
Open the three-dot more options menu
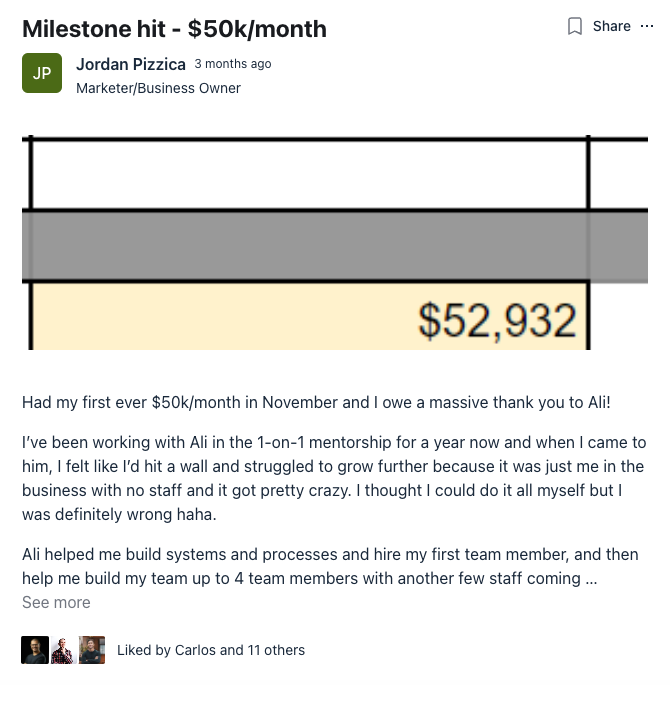click(649, 26)
